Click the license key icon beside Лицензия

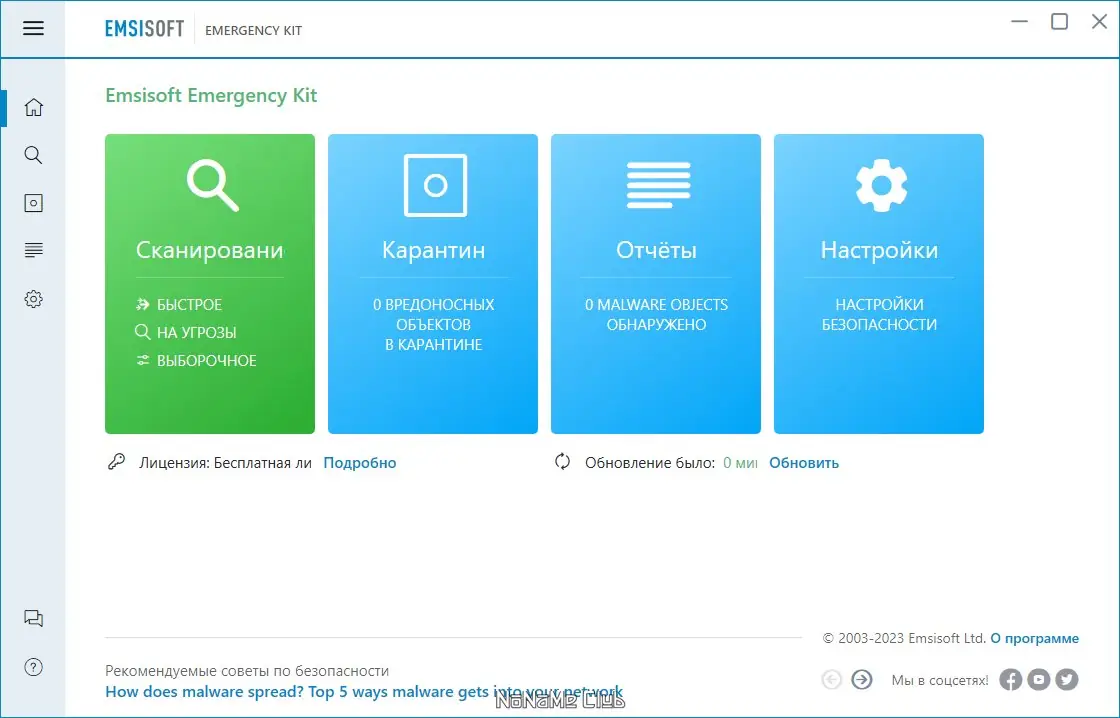115,461
